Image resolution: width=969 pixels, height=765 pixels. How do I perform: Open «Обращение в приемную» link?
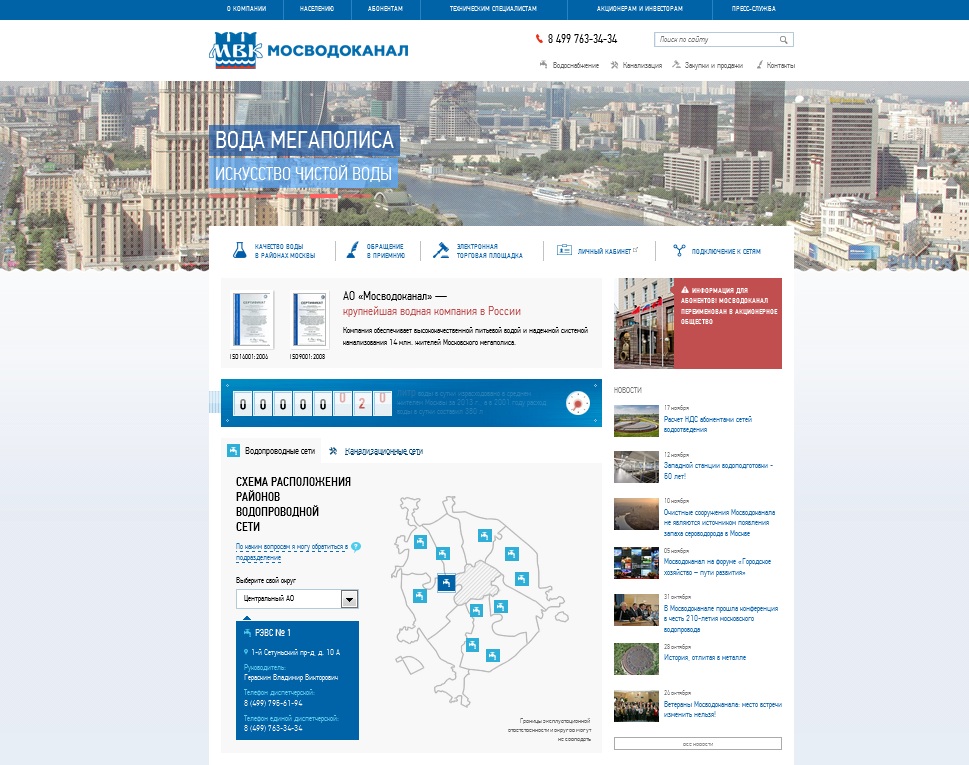point(386,250)
